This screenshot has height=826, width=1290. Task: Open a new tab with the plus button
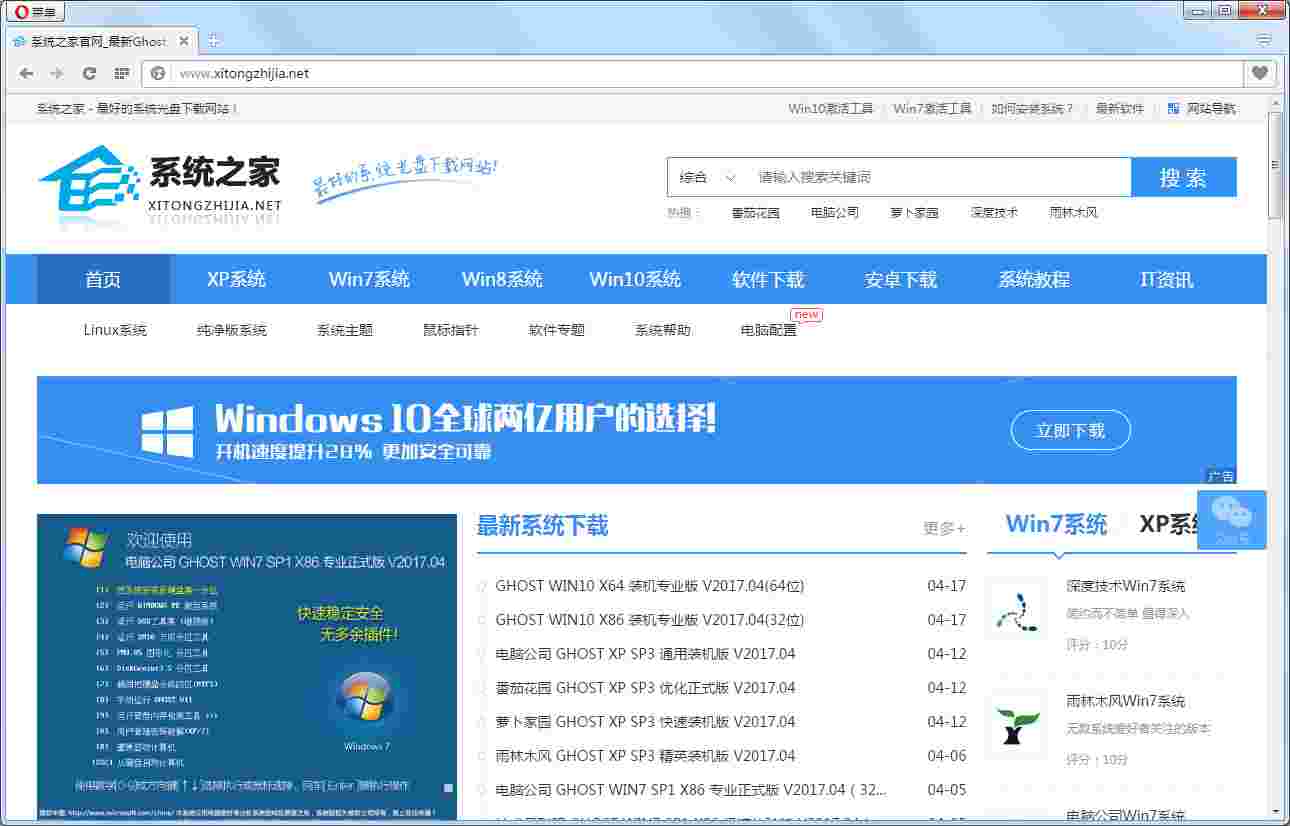(213, 41)
